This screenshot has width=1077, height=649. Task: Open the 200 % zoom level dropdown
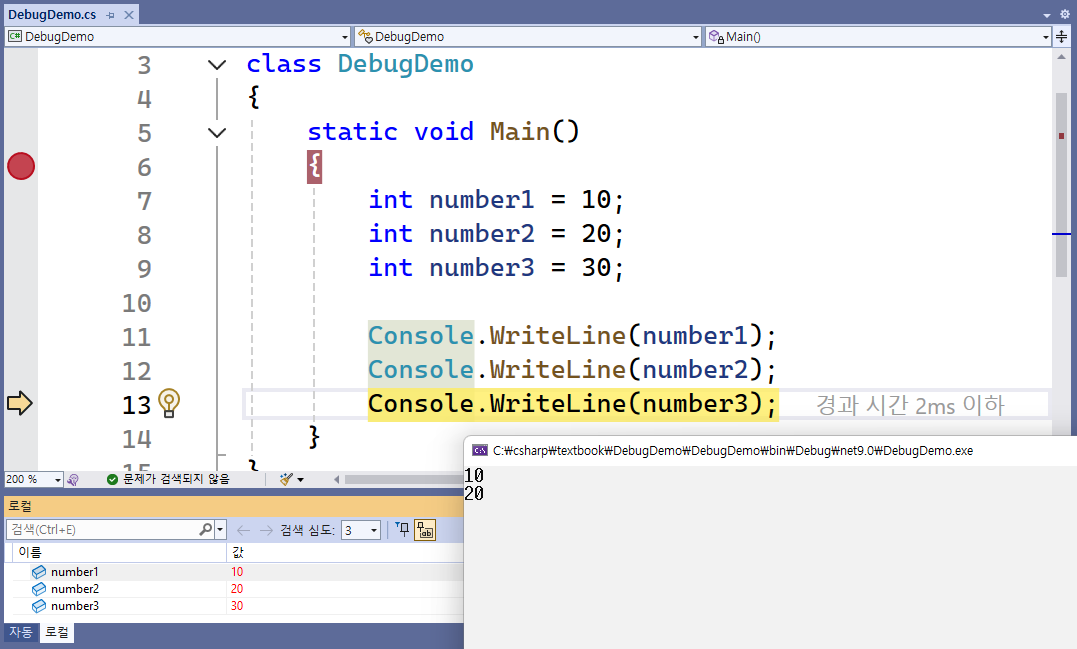point(57,480)
